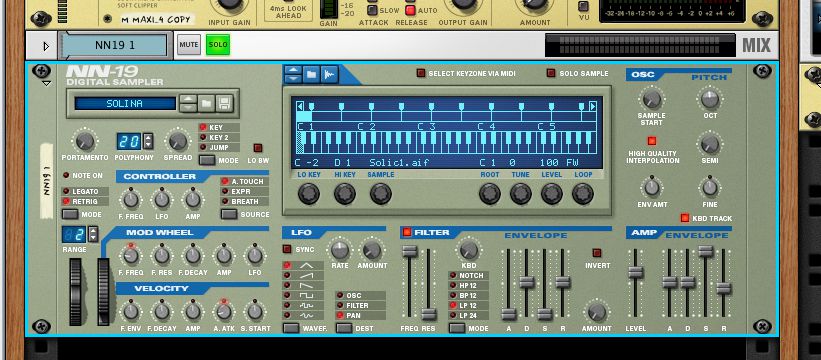Open sample browser folder icon above keyboard display
This screenshot has width=821, height=360.
[311, 74]
